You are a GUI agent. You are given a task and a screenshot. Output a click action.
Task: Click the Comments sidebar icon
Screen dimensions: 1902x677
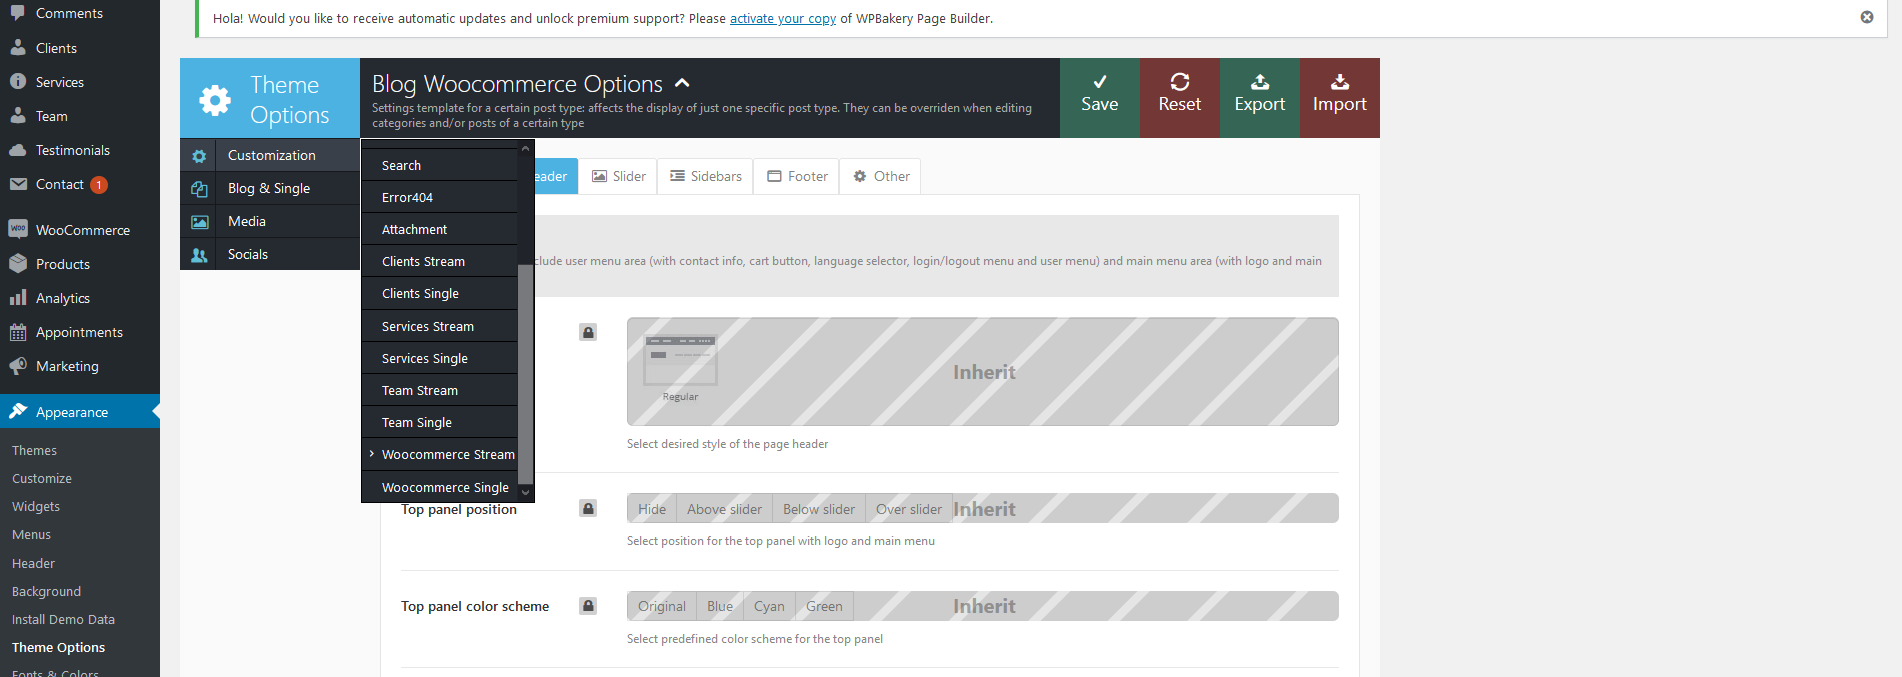tap(18, 13)
